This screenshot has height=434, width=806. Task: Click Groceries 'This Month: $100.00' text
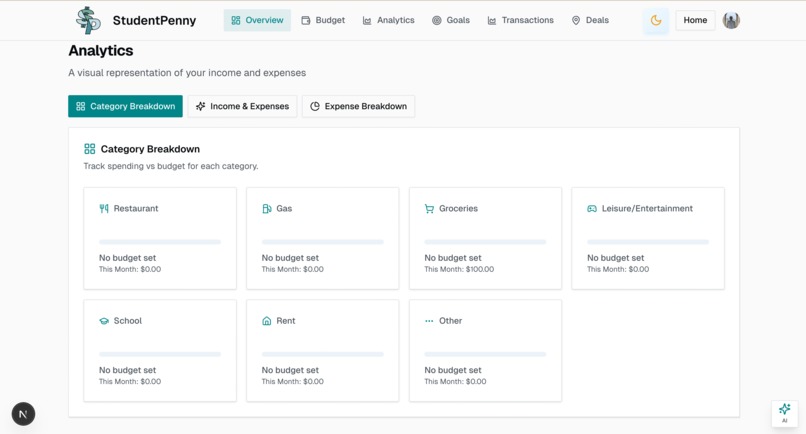pos(459,269)
